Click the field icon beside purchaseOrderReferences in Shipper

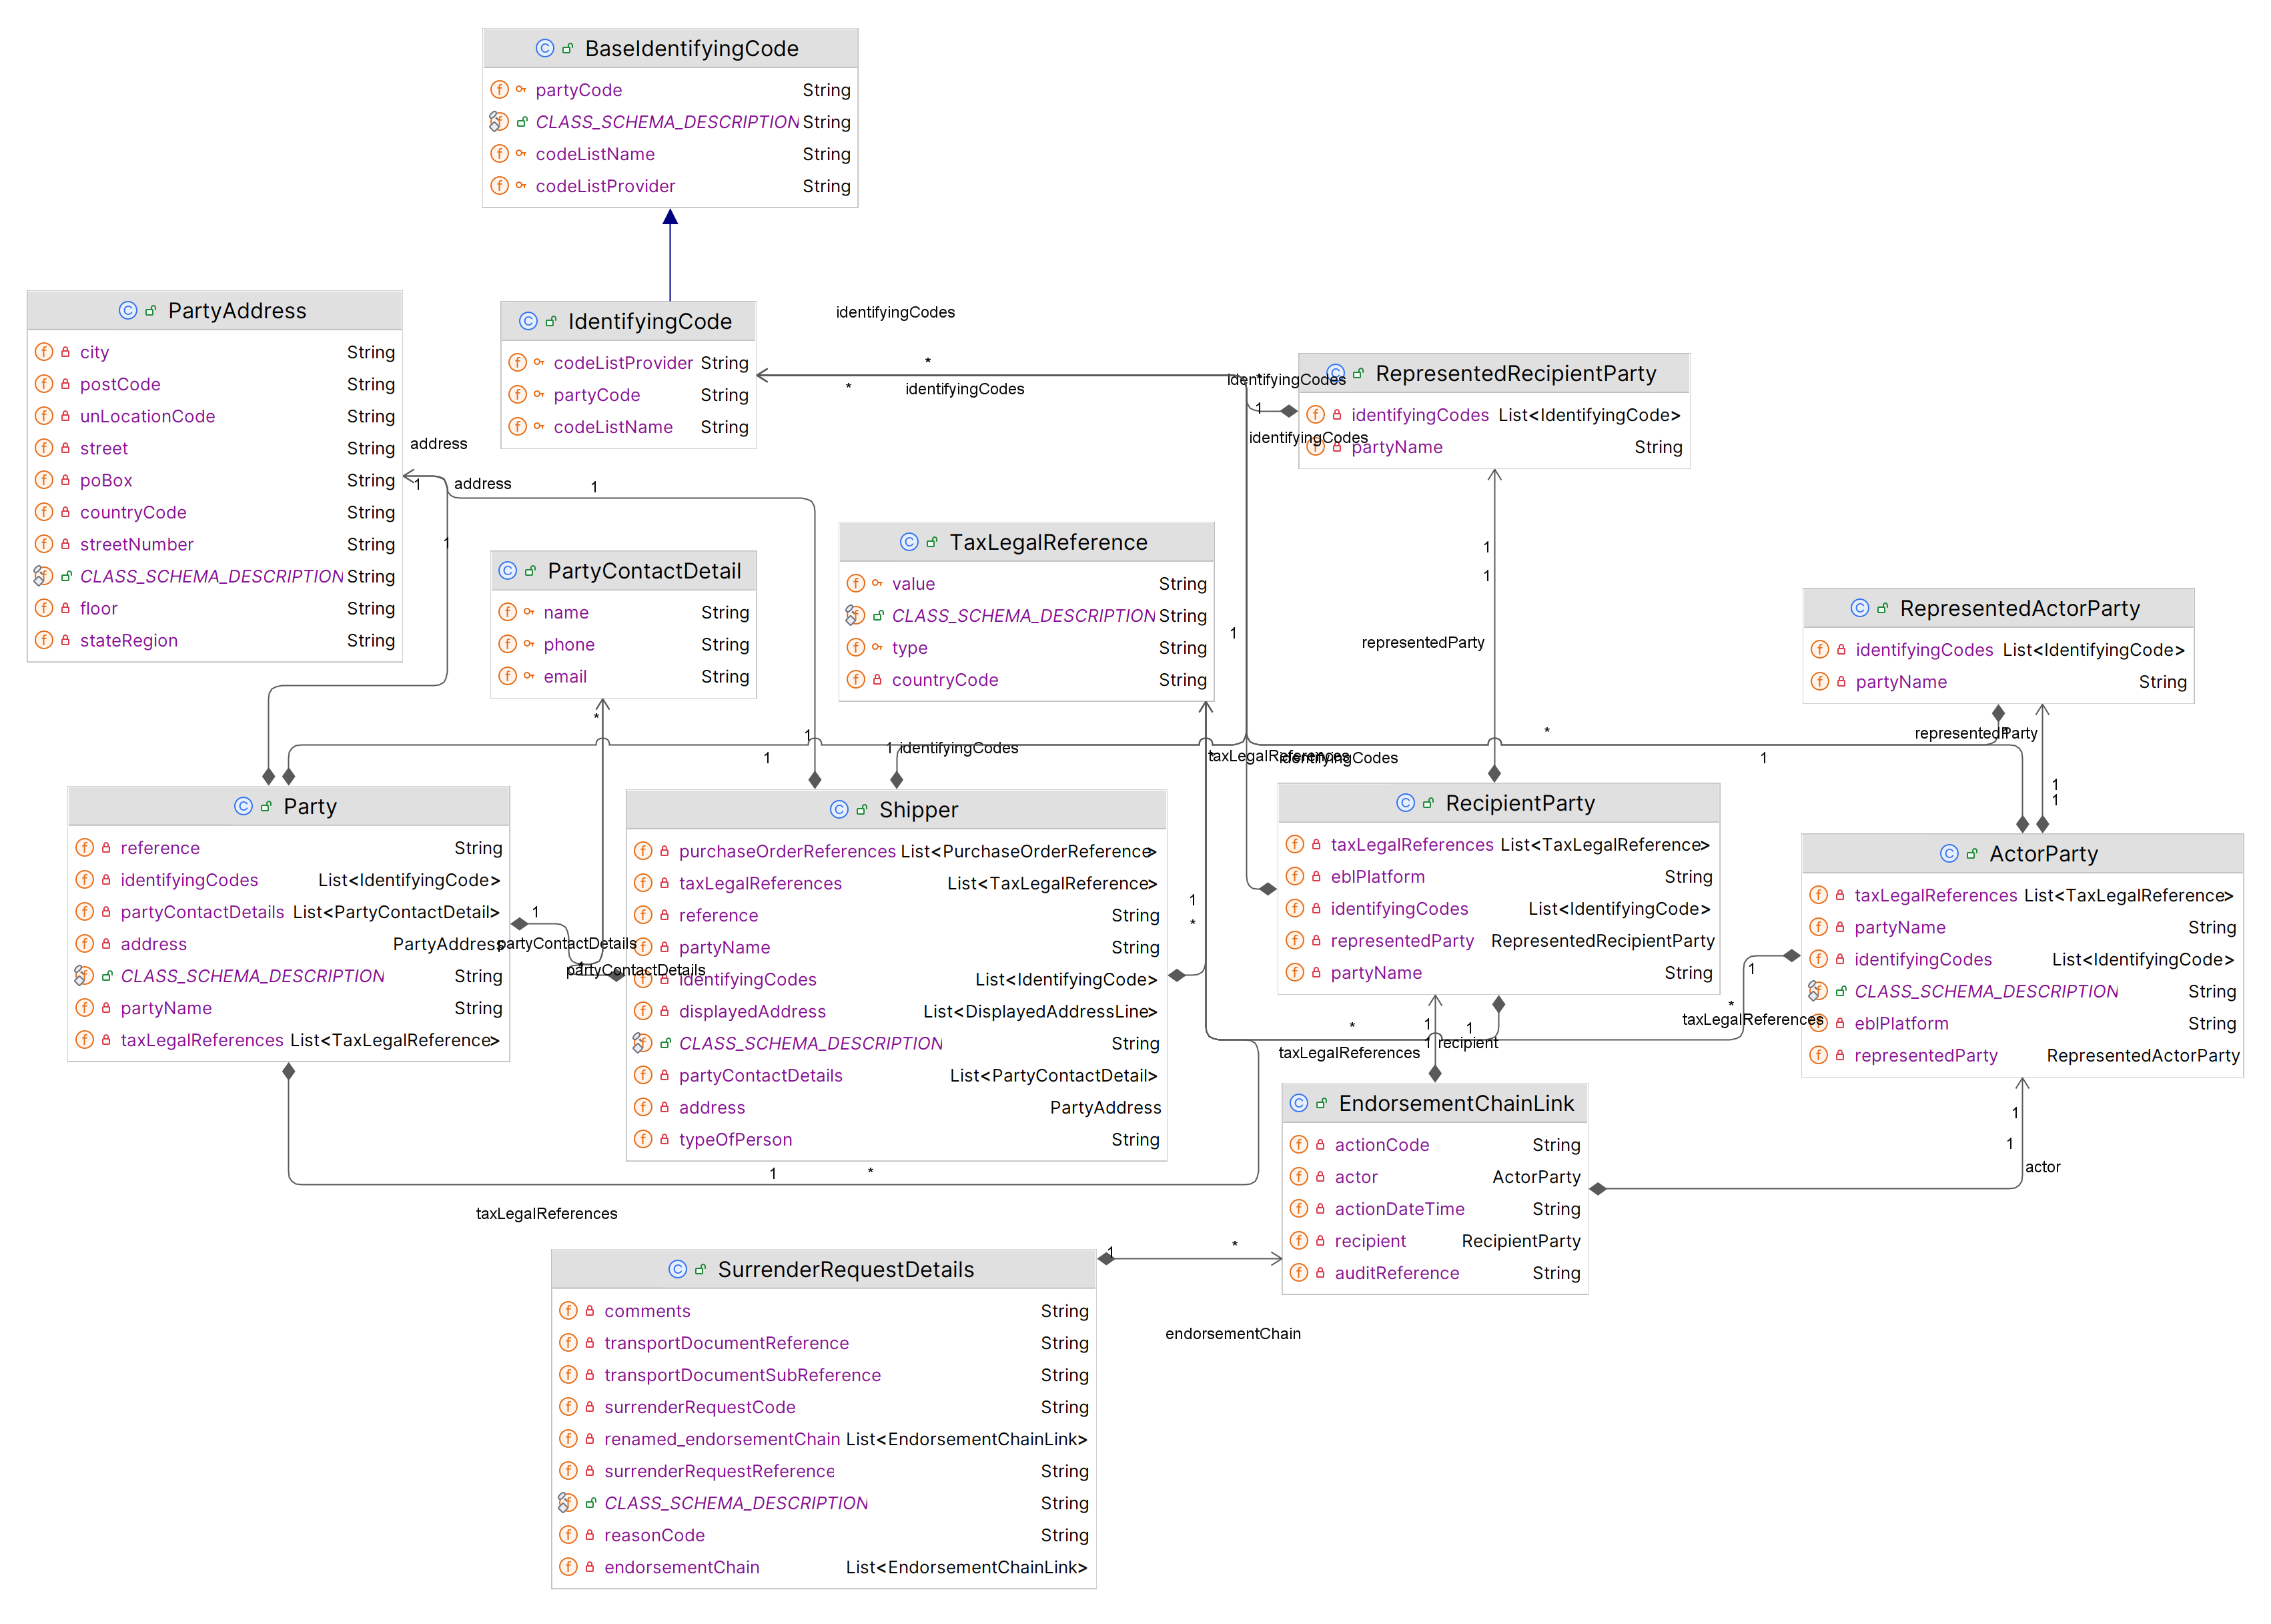point(643,851)
